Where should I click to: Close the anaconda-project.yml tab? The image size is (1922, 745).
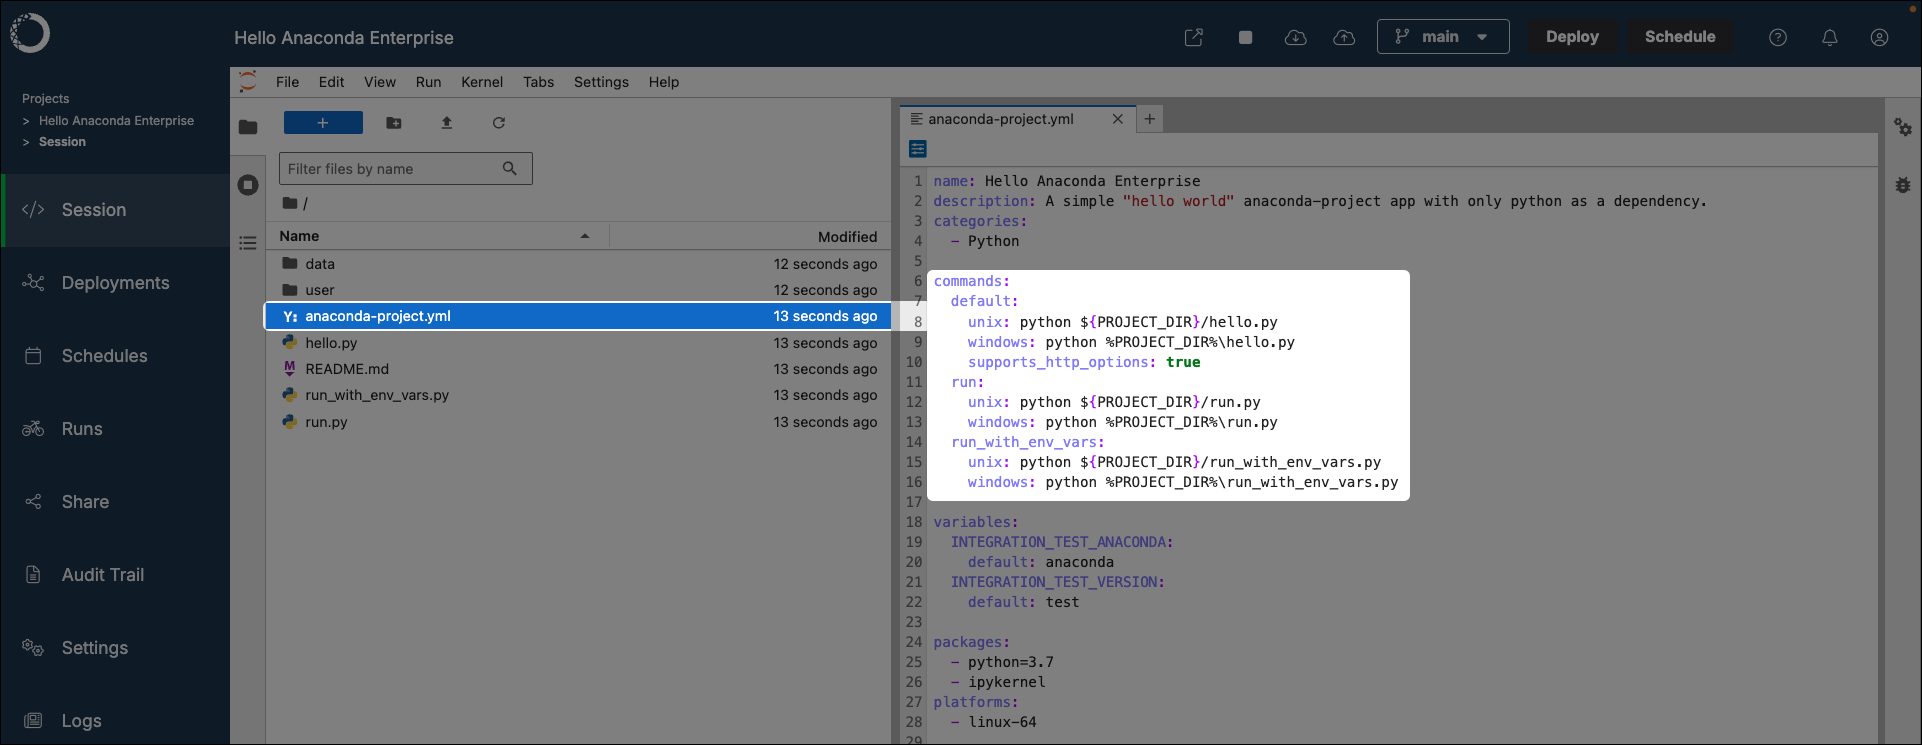[x=1118, y=119]
